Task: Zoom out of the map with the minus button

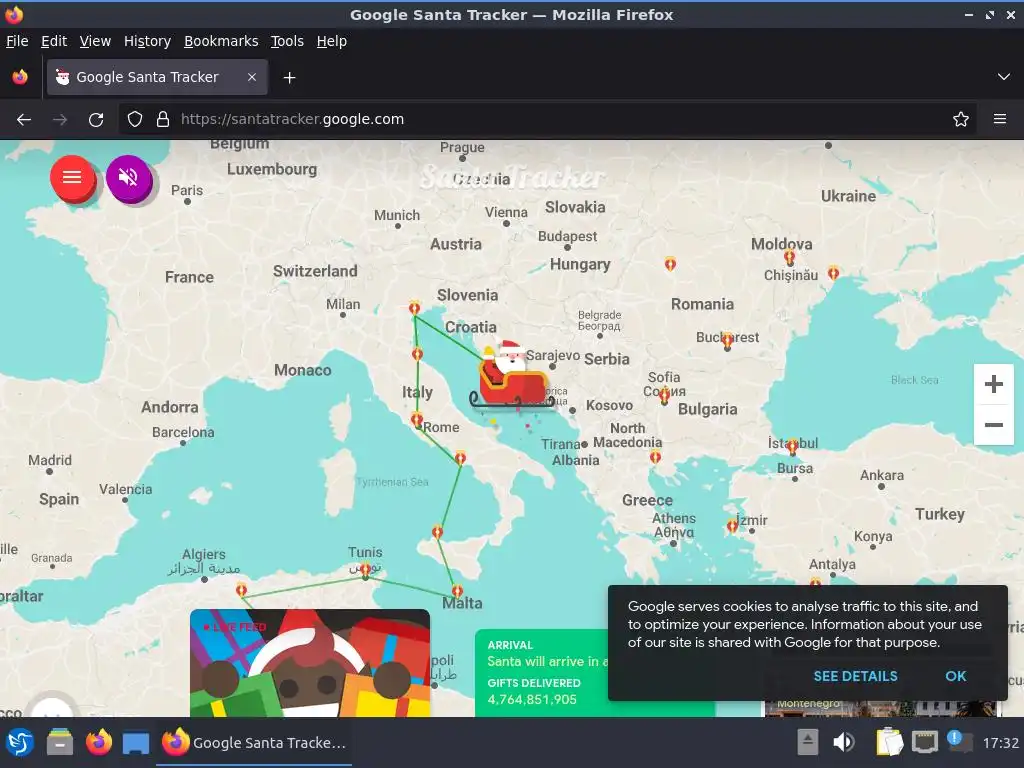Action: click(993, 424)
